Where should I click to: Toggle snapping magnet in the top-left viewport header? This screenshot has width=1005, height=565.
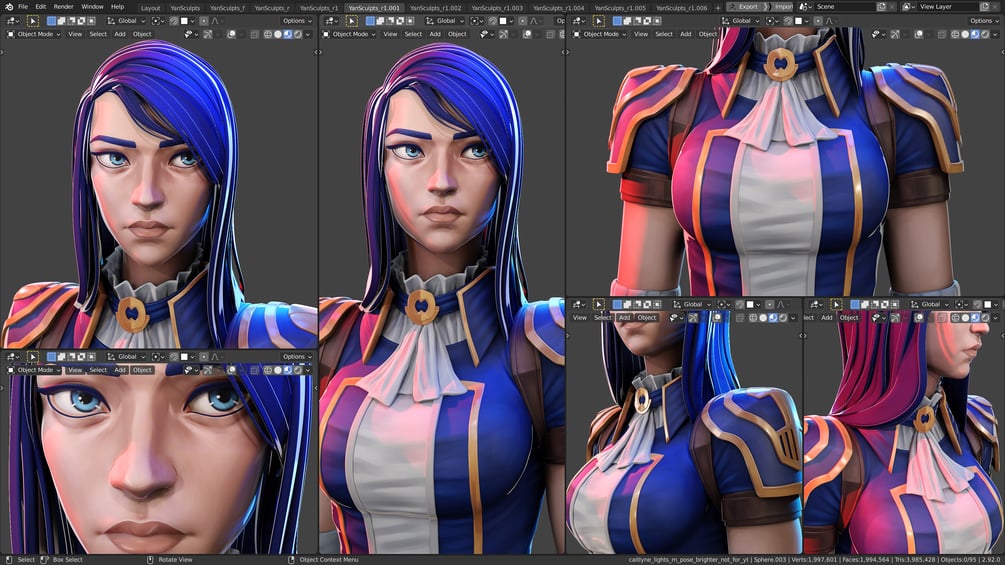click(x=174, y=20)
